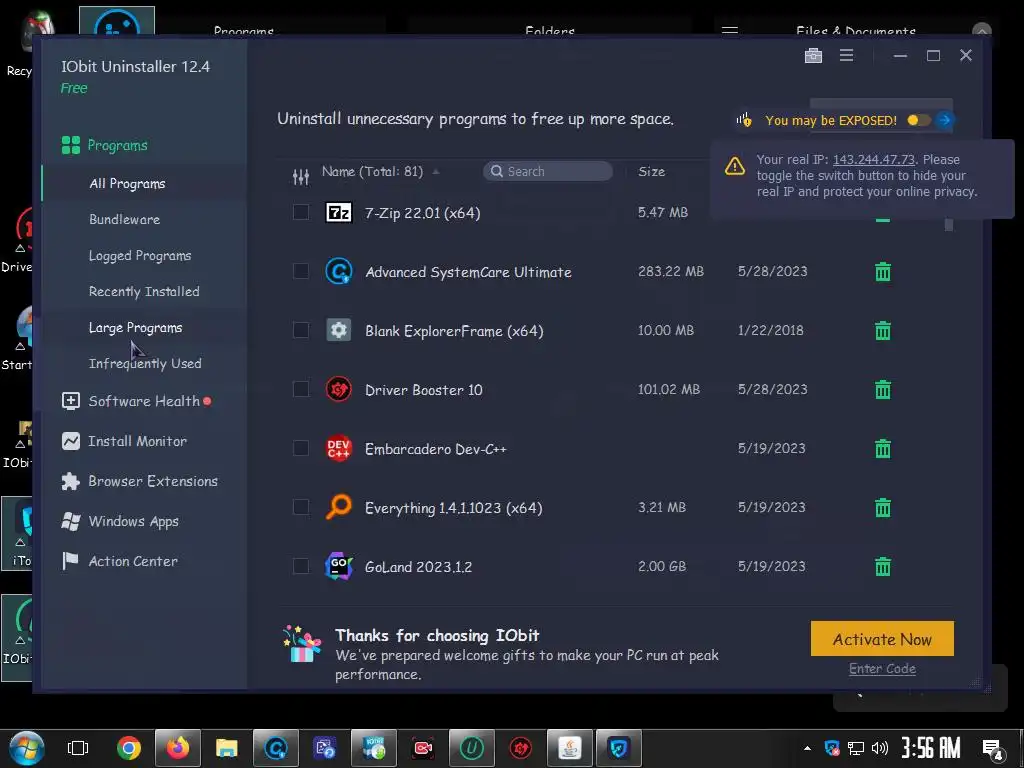Select Recently Installed in sidebar
The height and width of the screenshot is (768, 1024).
pyautogui.click(x=144, y=291)
